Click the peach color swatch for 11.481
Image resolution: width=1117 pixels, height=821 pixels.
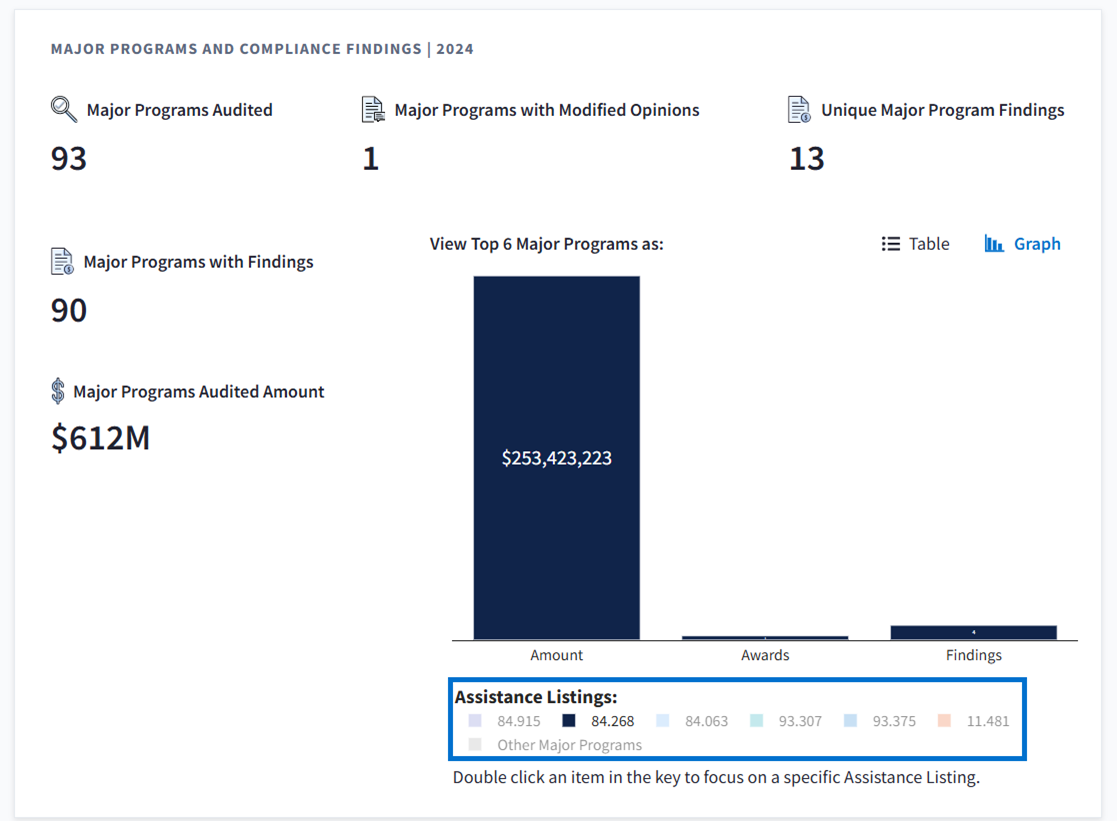945,721
